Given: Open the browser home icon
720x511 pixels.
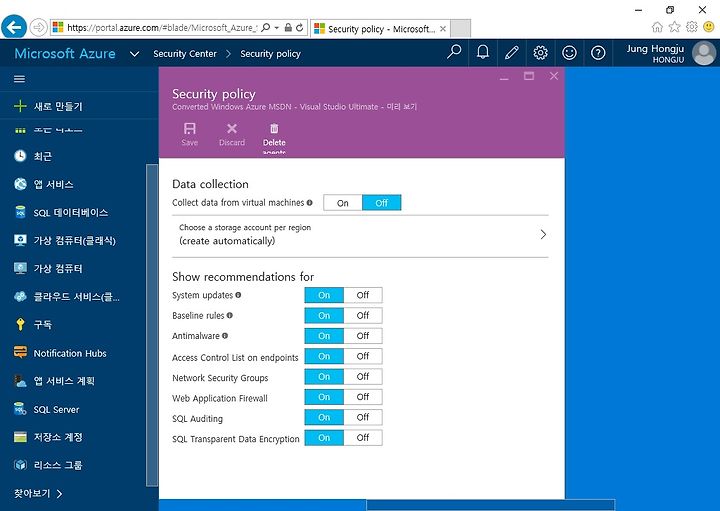Looking at the screenshot, I should click(x=657, y=27).
